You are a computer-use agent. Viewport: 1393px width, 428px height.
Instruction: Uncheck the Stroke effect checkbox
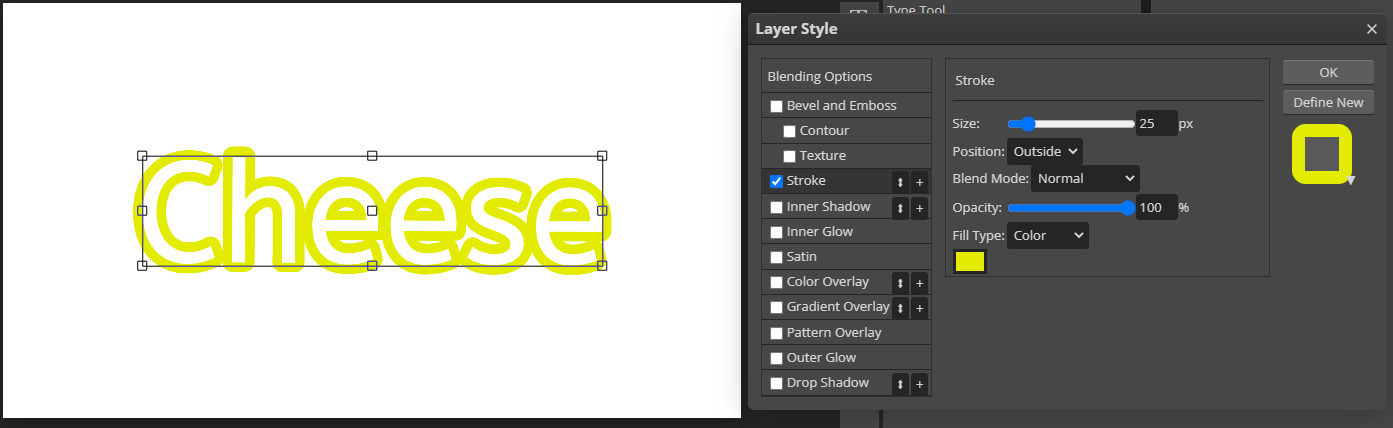click(x=776, y=181)
